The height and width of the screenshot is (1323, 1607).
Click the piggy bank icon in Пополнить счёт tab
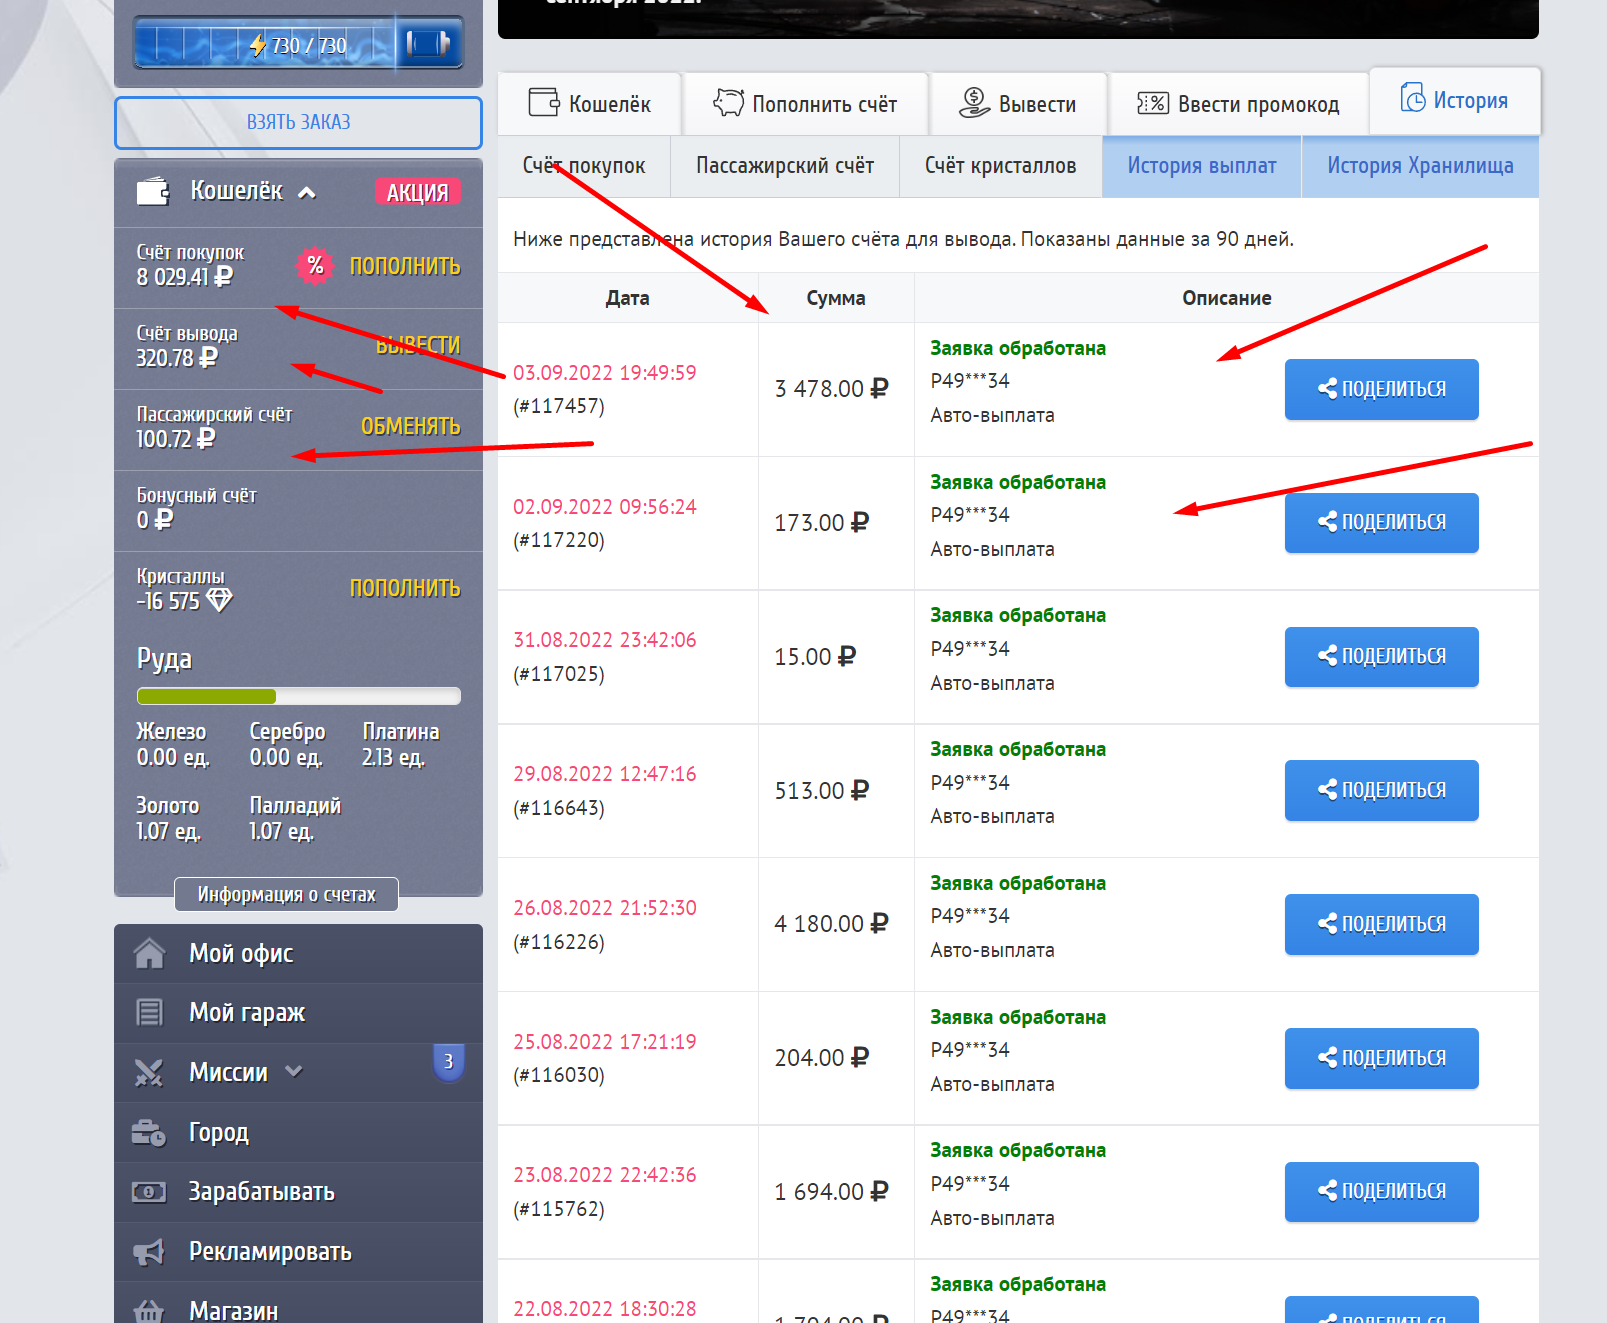728,102
